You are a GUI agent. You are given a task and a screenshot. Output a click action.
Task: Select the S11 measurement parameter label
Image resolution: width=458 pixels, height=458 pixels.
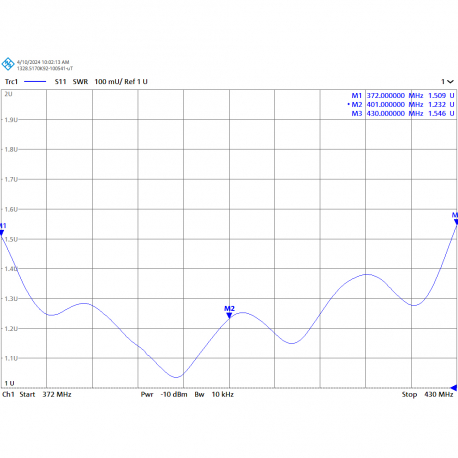tap(60, 82)
